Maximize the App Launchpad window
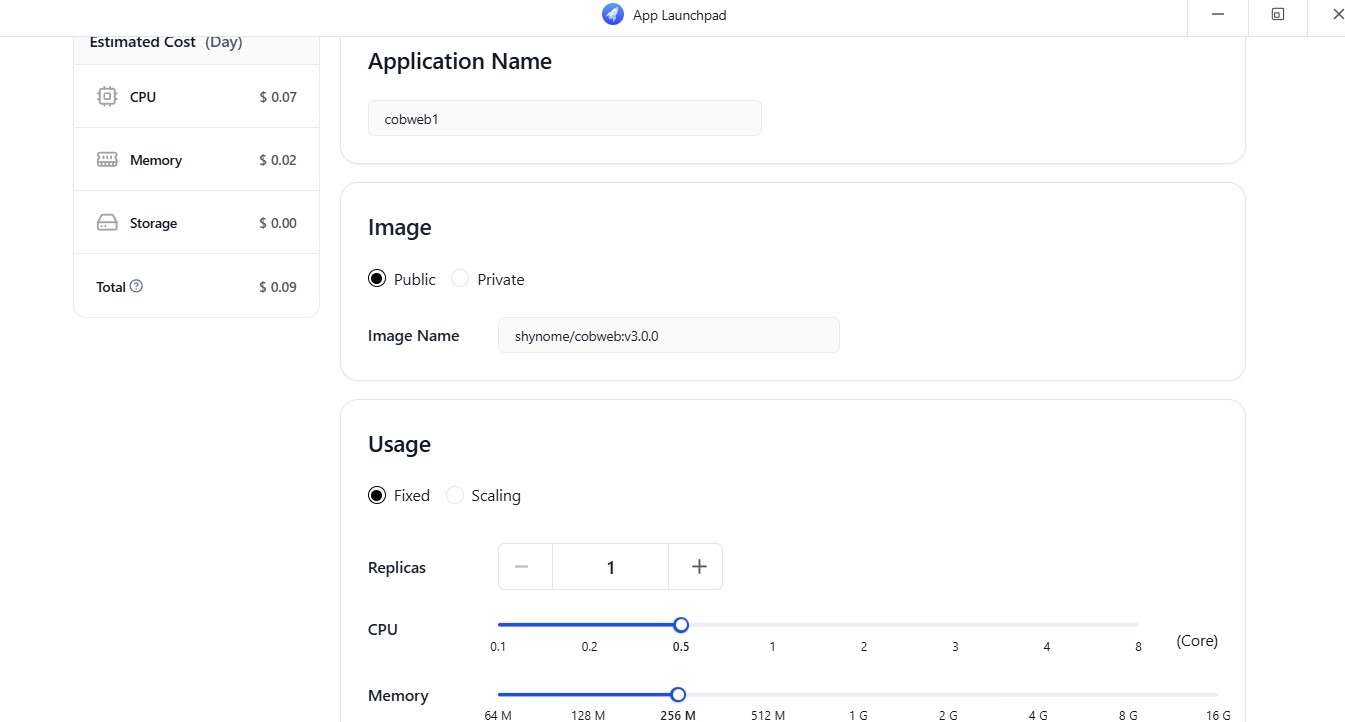 tap(1277, 15)
